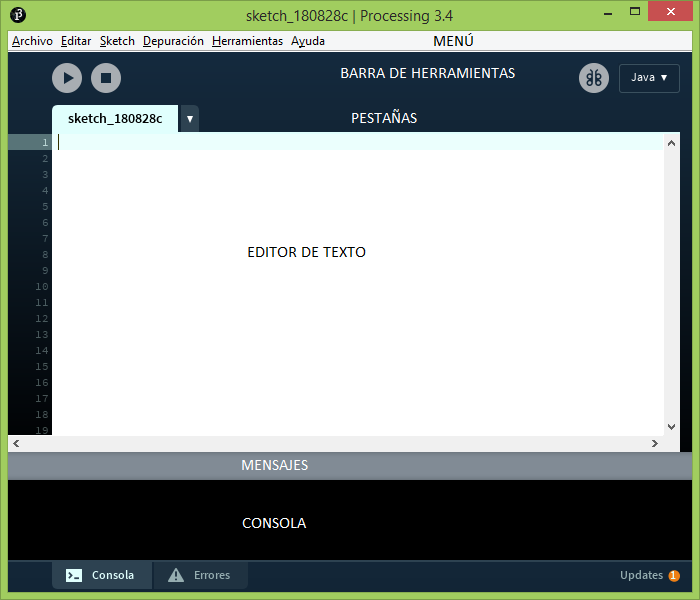
Task: Minimize the Processing window
Action: click(608, 12)
